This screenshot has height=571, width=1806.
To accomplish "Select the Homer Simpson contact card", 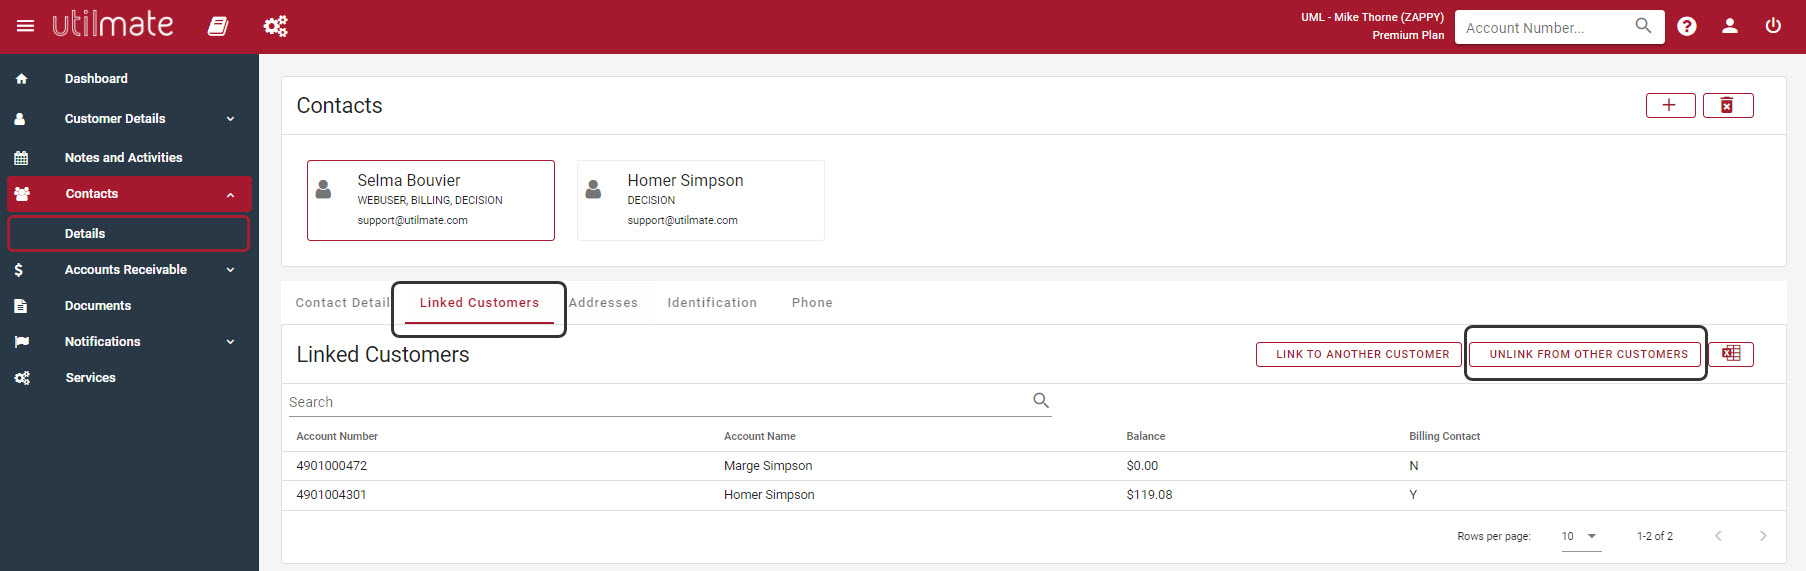I will (701, 200).
